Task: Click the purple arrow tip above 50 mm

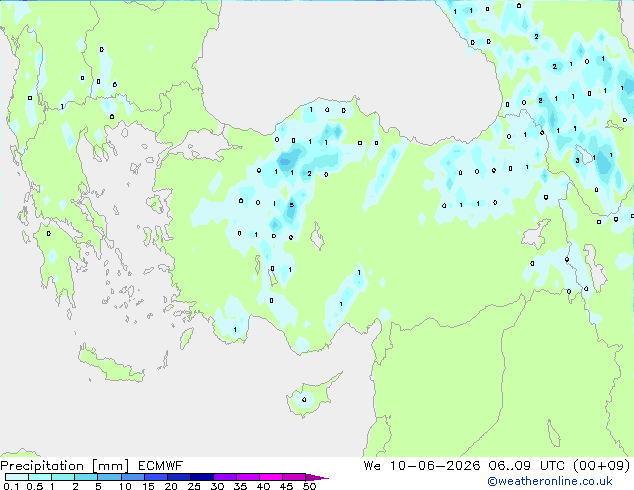Action: [317, 477]
